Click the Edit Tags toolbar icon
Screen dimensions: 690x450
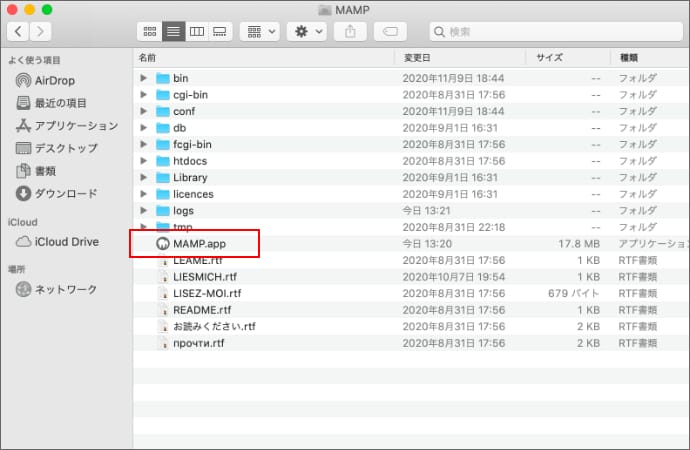(x=390, y=32)
